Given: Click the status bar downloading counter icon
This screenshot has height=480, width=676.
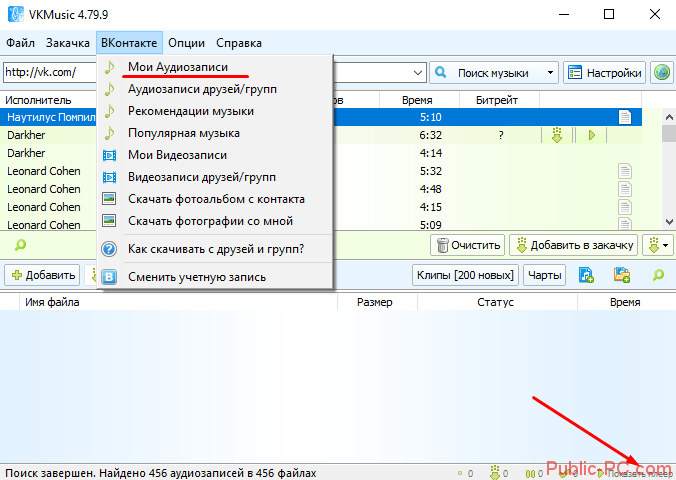Looking at the screenshot, I should (495, 473).
